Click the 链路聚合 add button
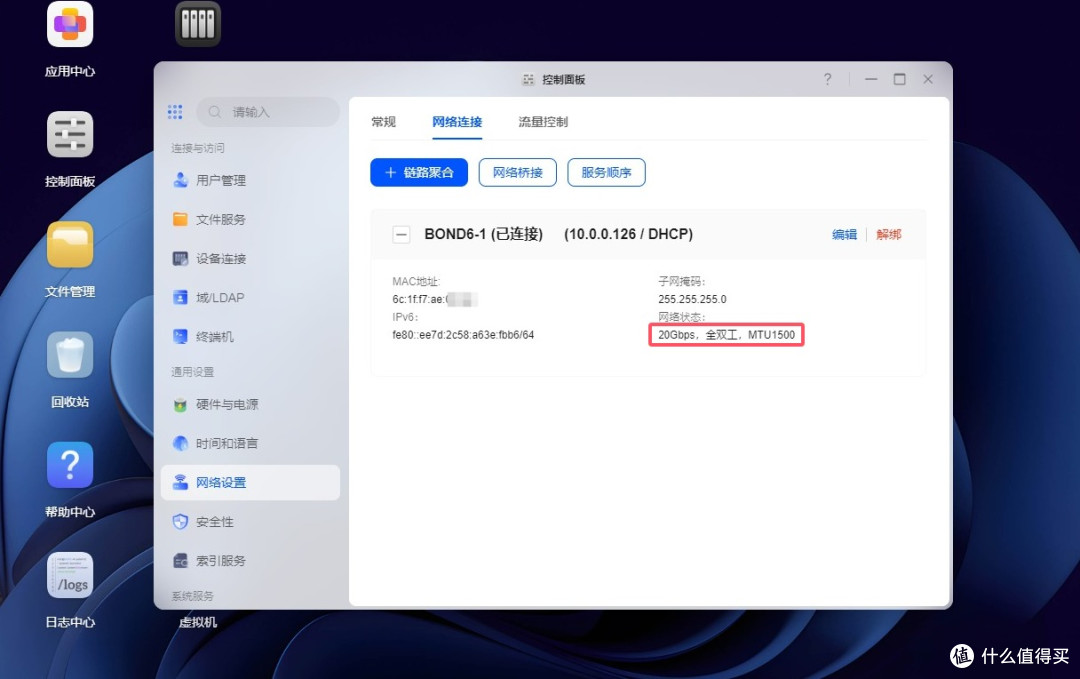Screen dimensions: 1080x679 (x=419, y=172)
